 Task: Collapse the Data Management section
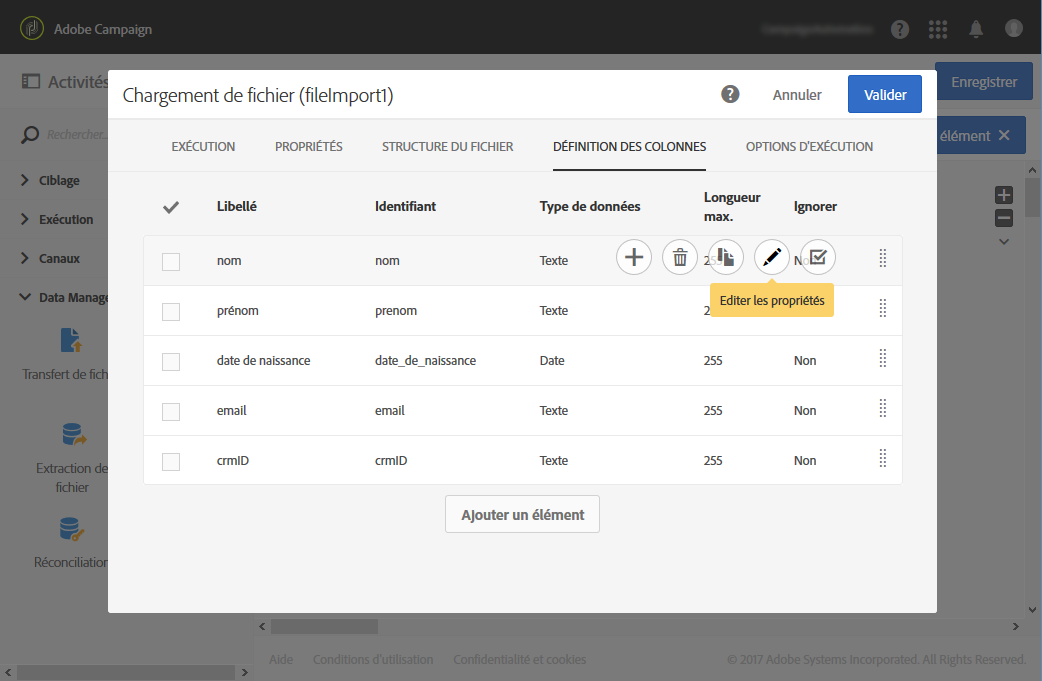(26, 297)
